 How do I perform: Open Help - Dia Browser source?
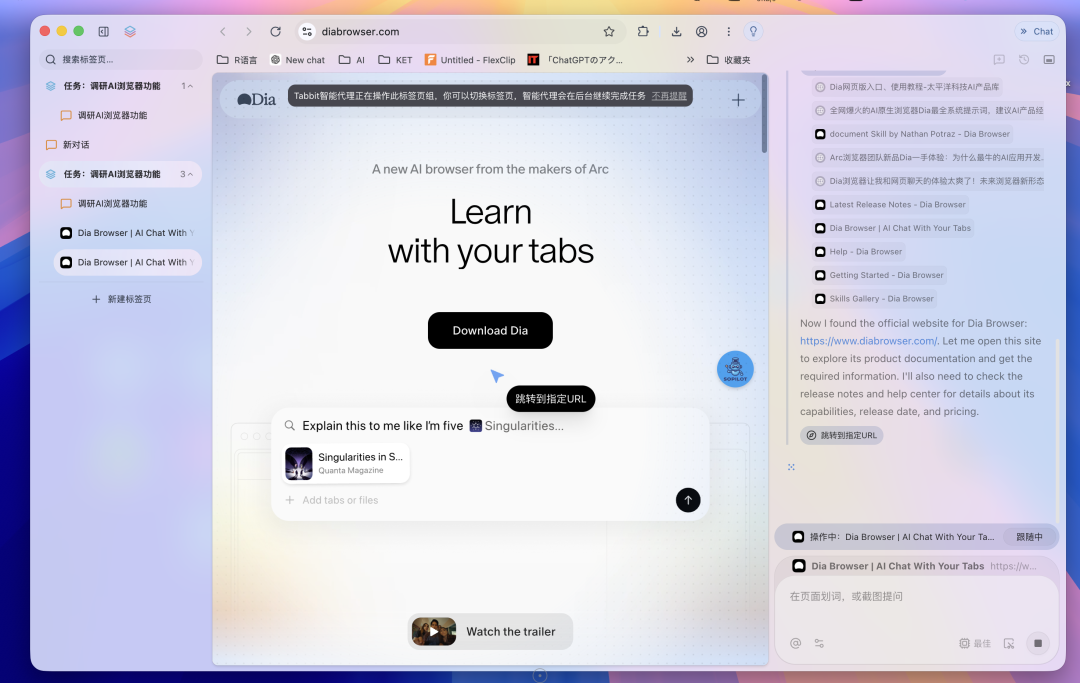pos(858,252)
